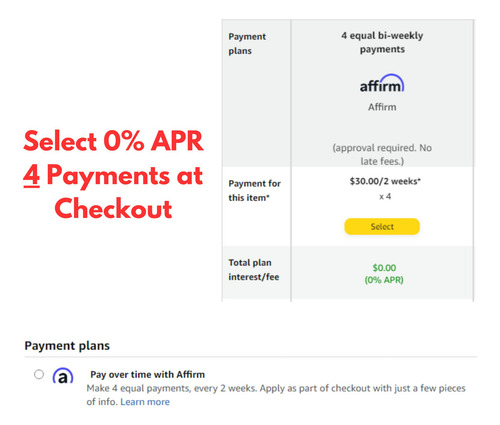The height and width of the screenshot is (425, 500).
Task: Click the yellow Select button
Action: click(x=382, y=227)
